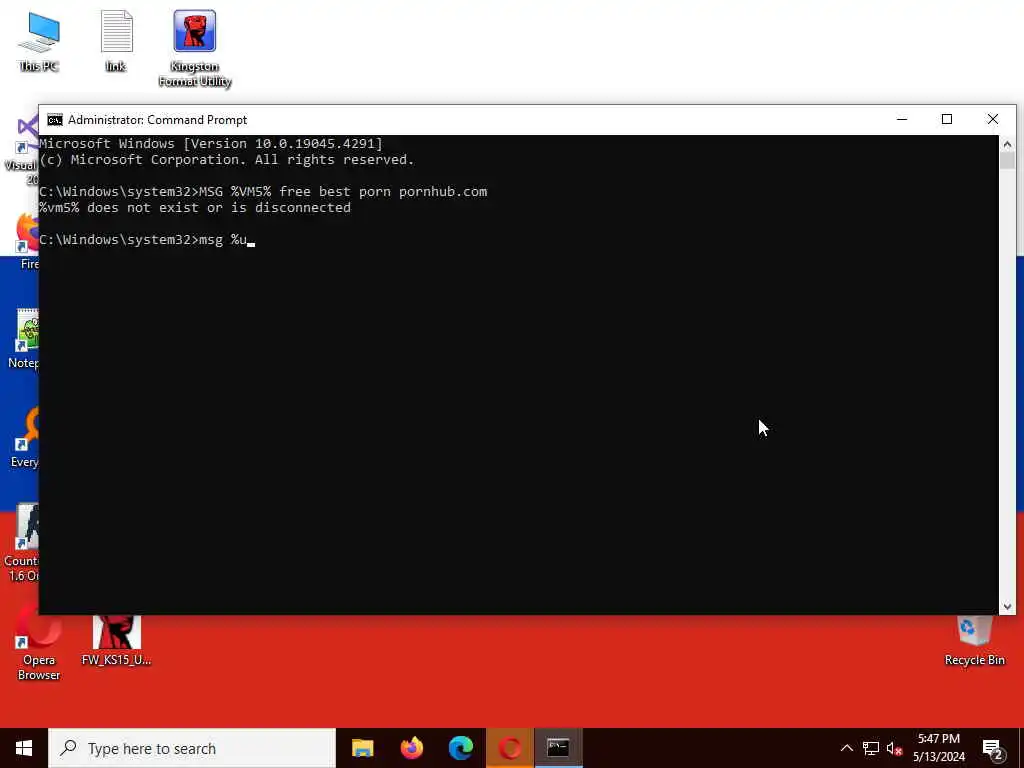Select the FW_KS15_U... desktop file
The image size is (1024, 768).
pyautogui.click(x=116, y=640)
